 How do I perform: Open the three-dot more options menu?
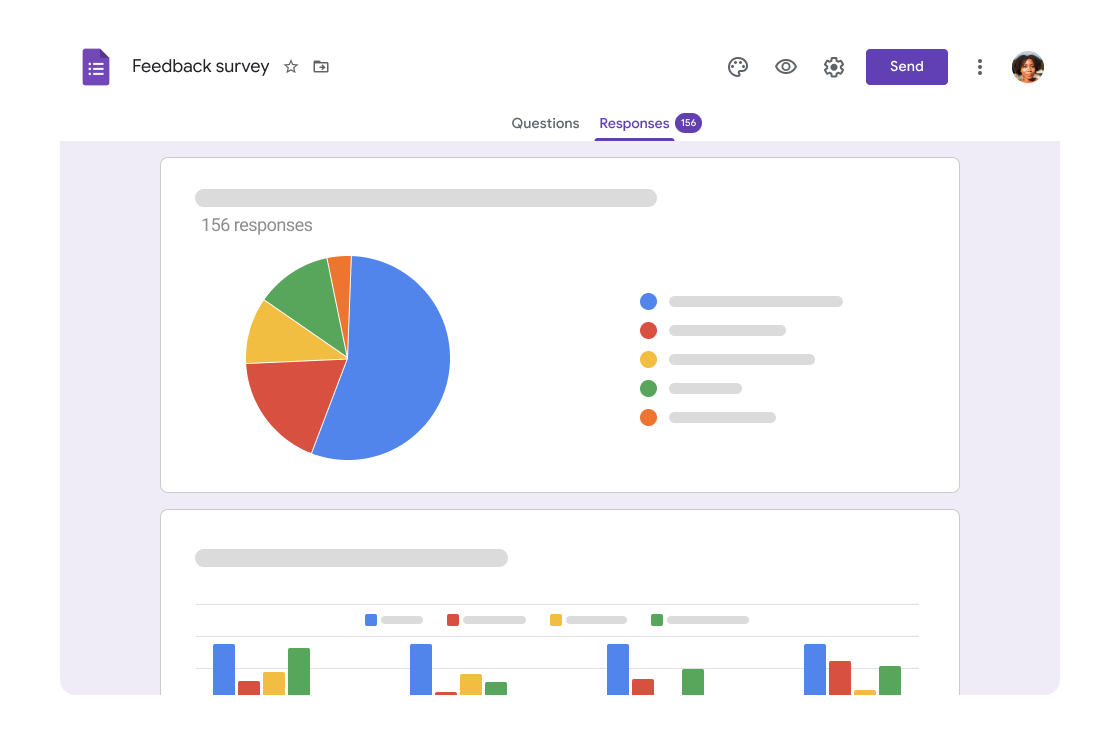coord(980,66)
